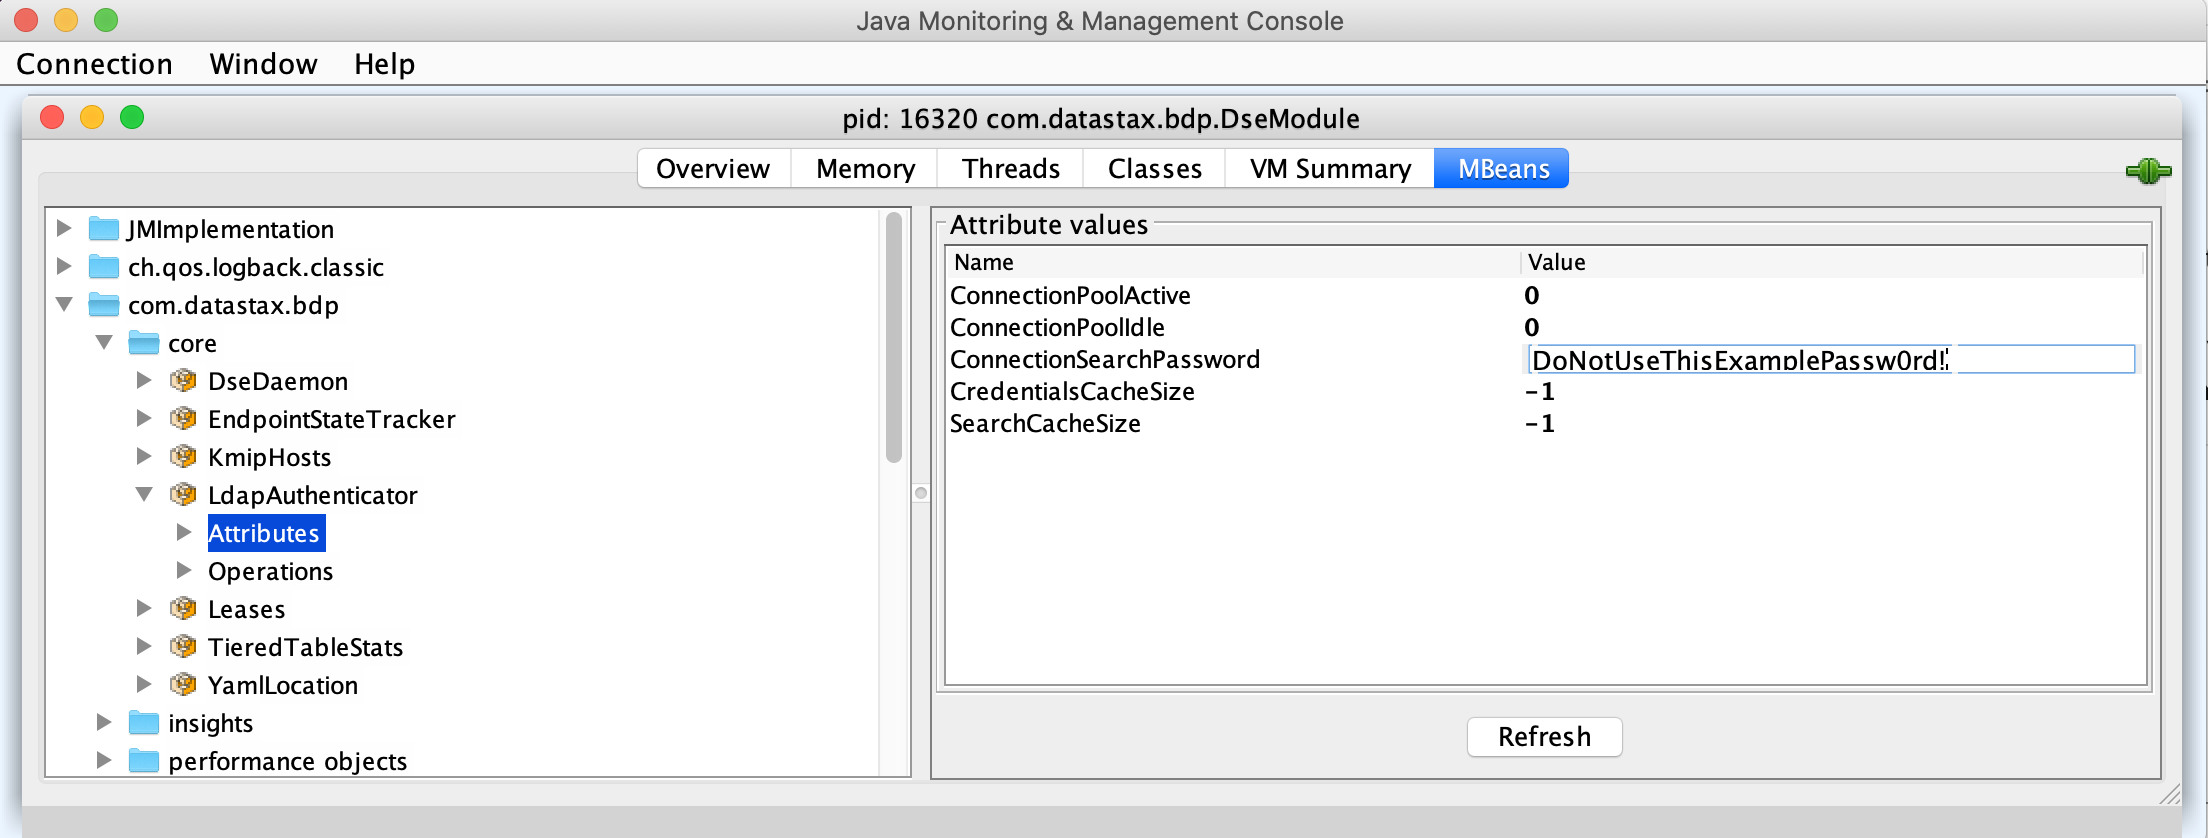Click the EndpointStateTracker MBean icon

183,419
